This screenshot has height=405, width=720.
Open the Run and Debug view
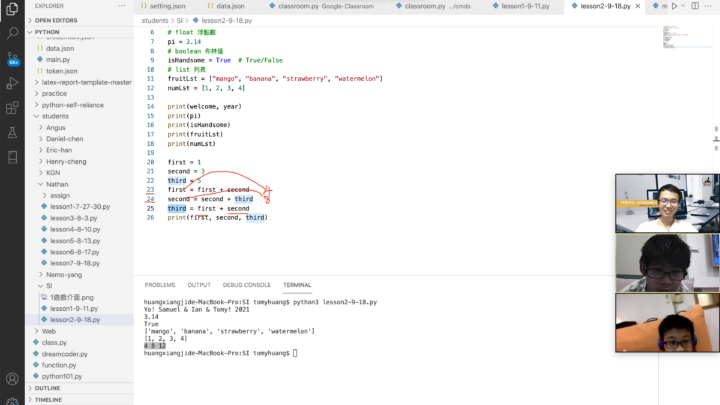(x=12, y=83)
